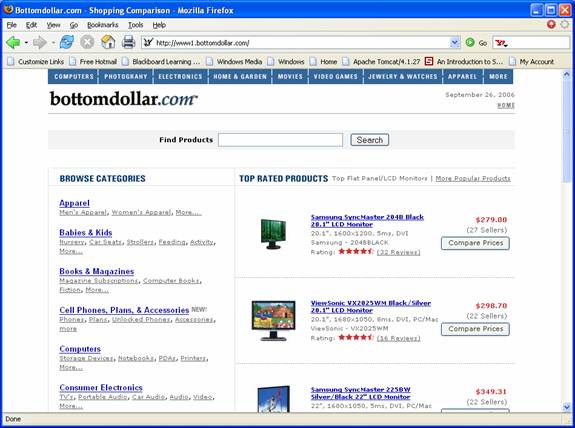The height and width of the screenshot is (428, 575).
Task: Select the ELECTRONICS navigation tab
Action: tap(180, 77)
